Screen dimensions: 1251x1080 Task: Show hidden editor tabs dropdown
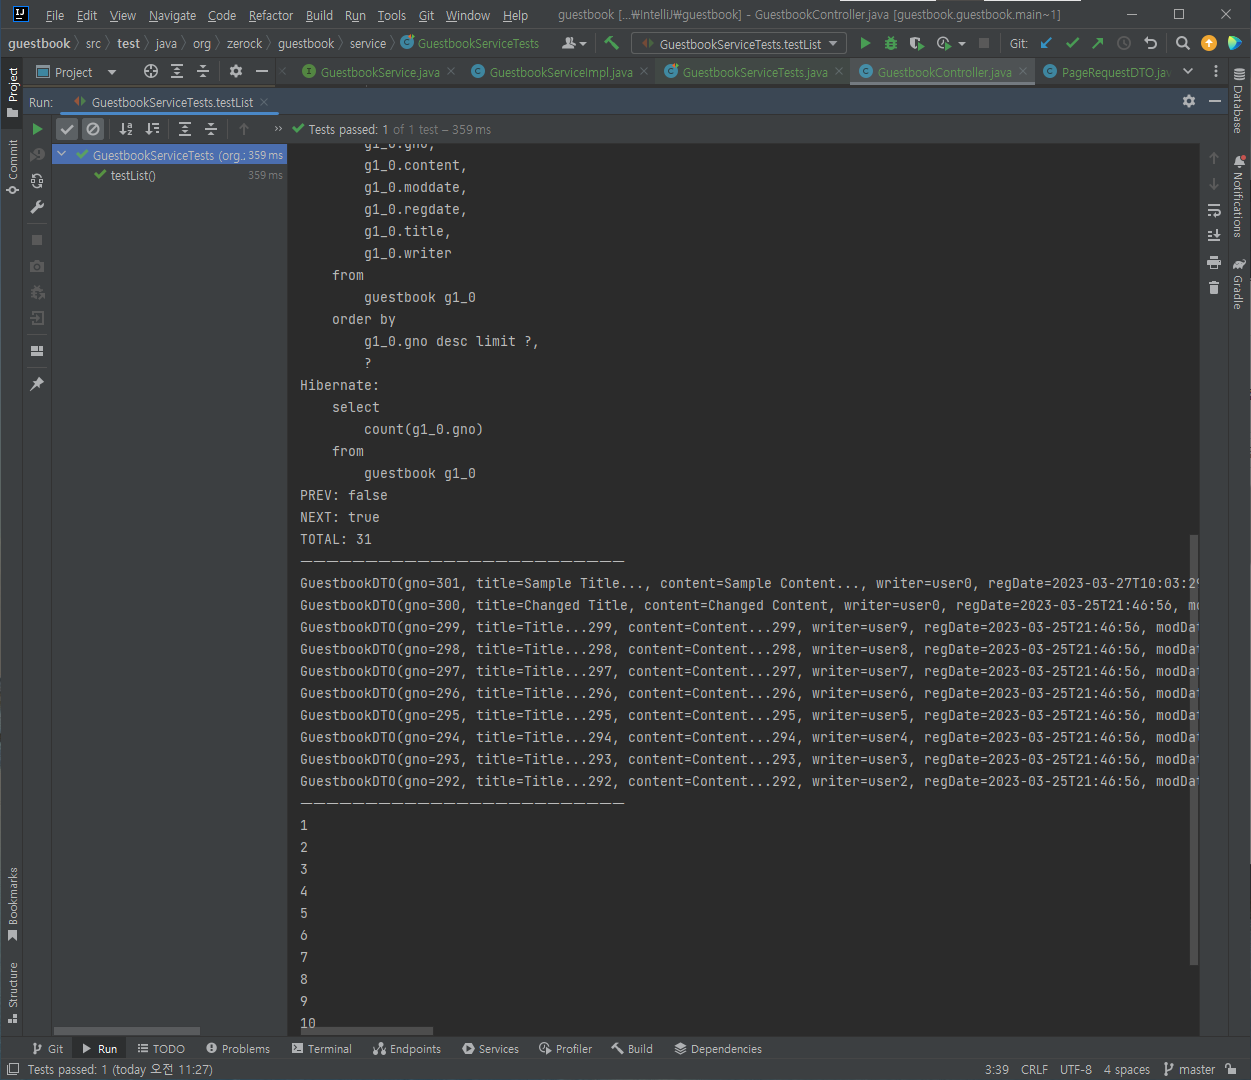tap(1188, 72)
